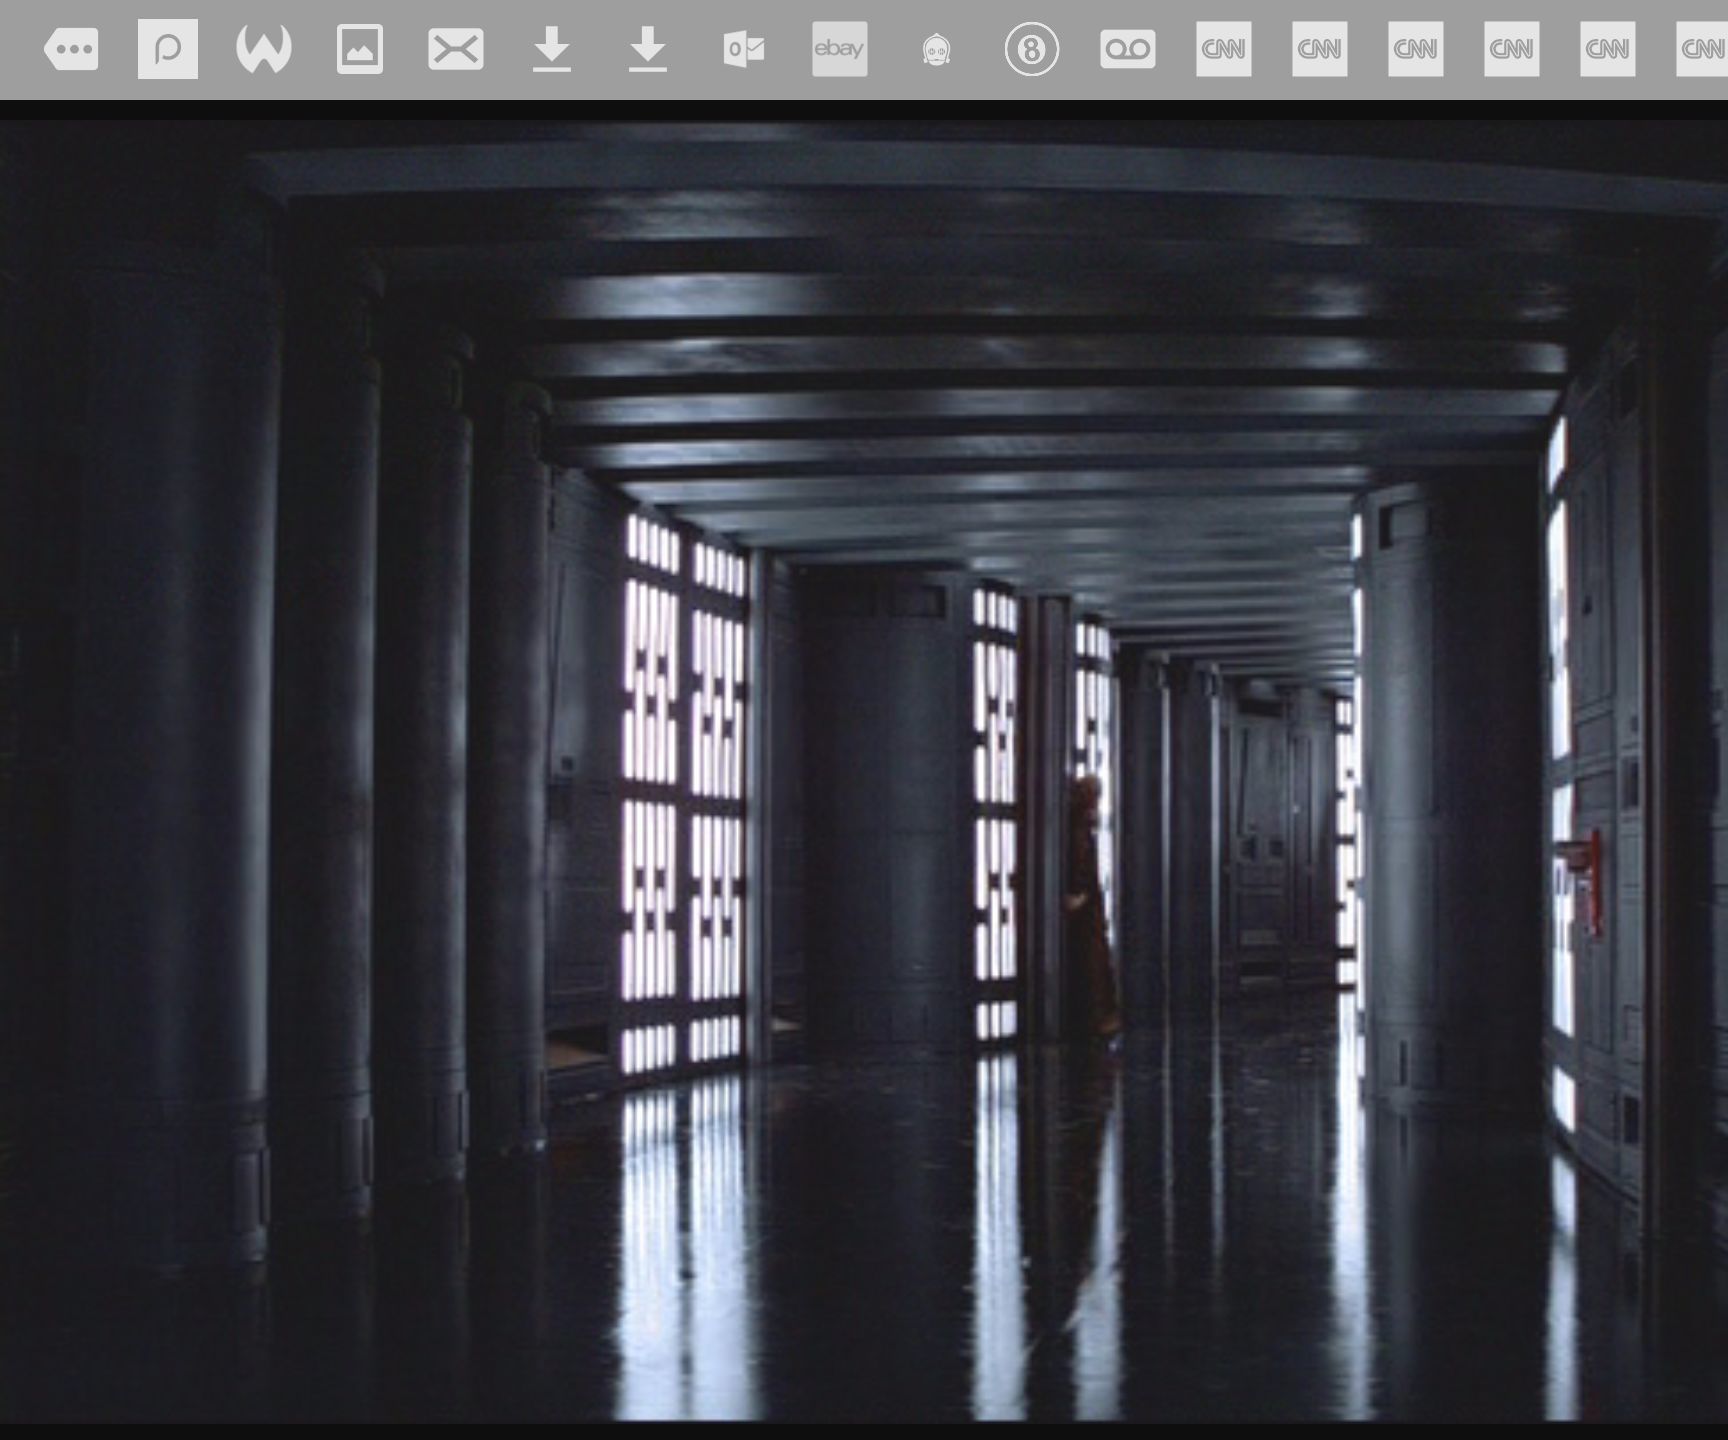
Task: Open the ebay shortcut
Action: click(x=840, y=49)
